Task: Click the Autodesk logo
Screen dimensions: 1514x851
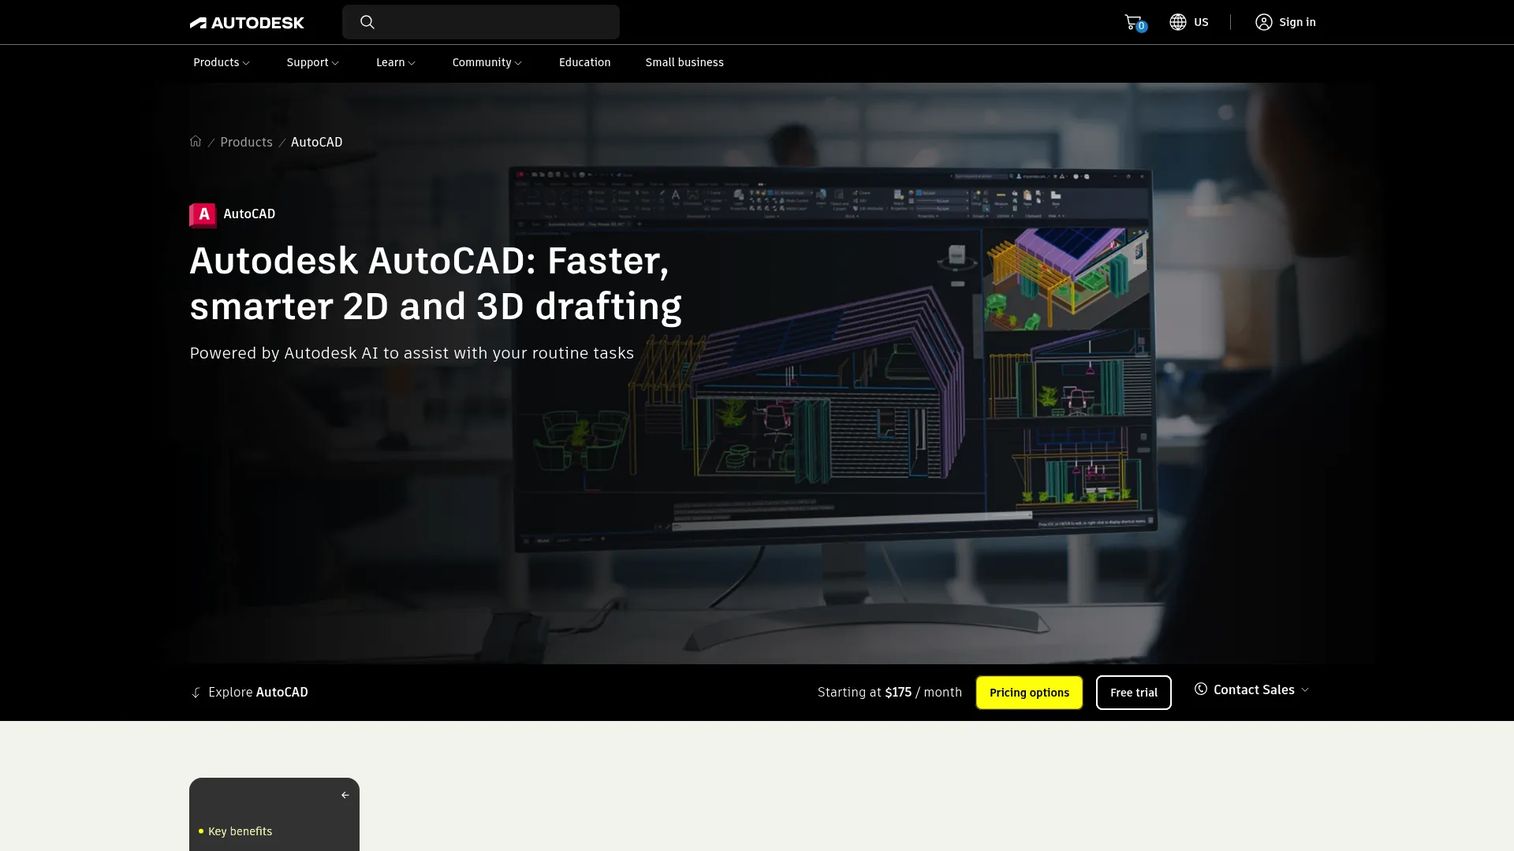Action: pos(247,22)
